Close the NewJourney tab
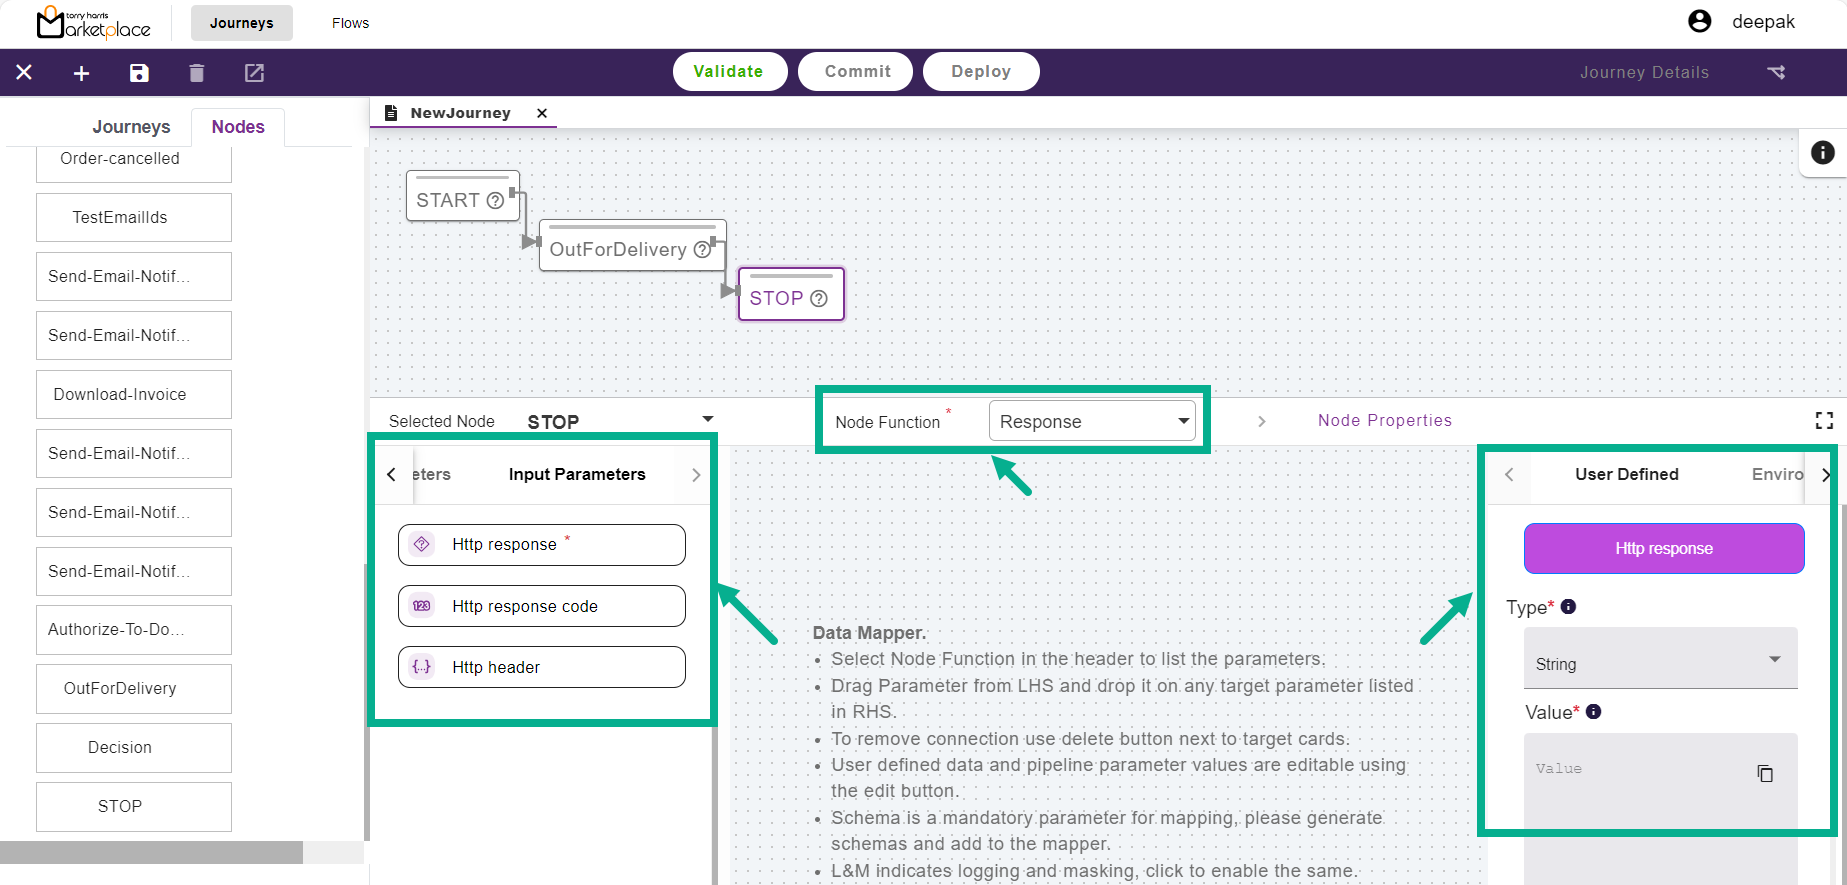 click(542, 113)
